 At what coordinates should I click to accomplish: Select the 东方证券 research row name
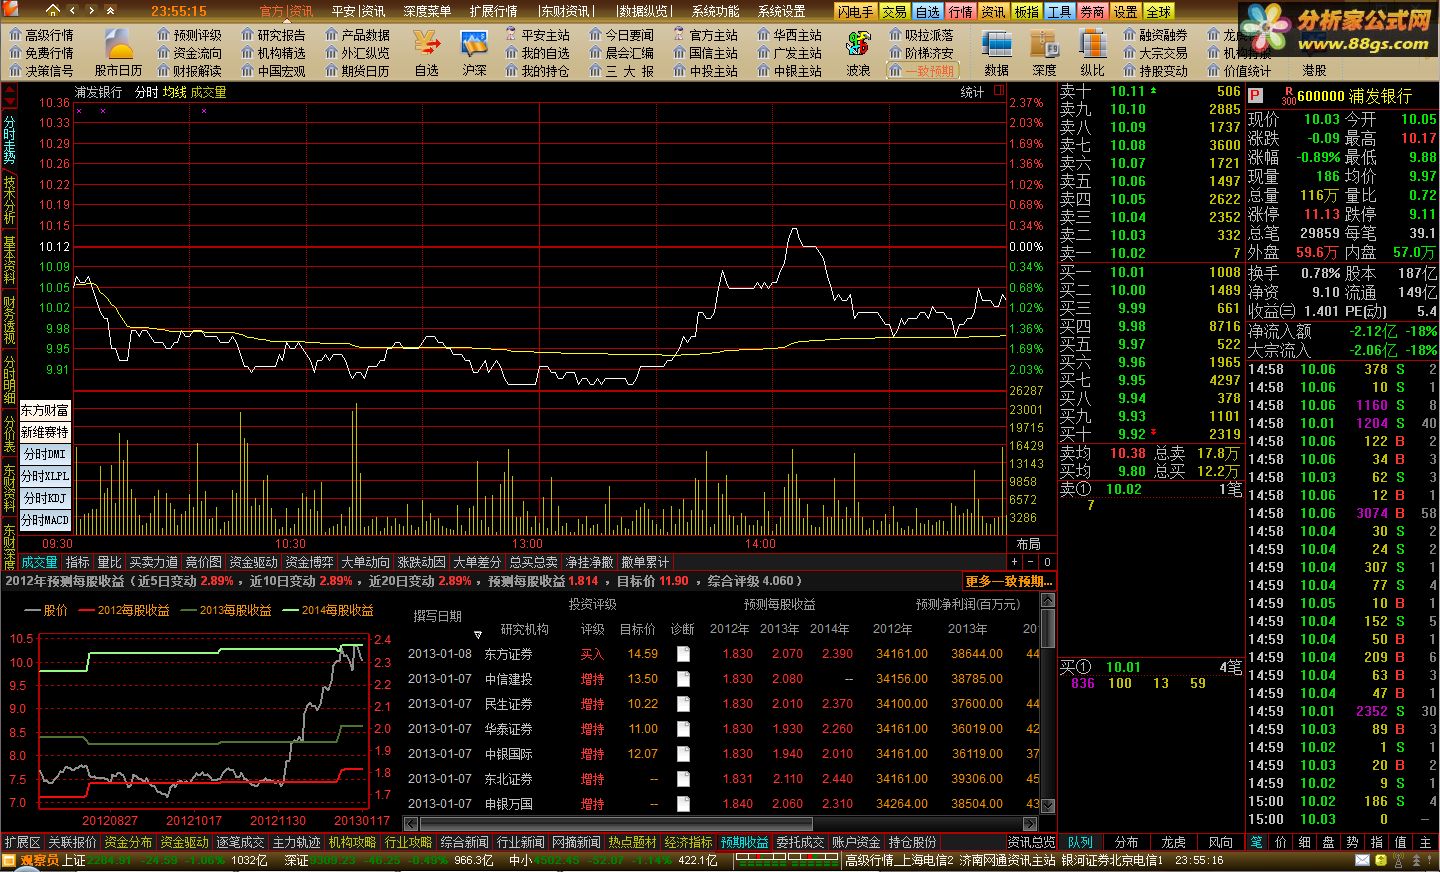[x=508, y=654]
